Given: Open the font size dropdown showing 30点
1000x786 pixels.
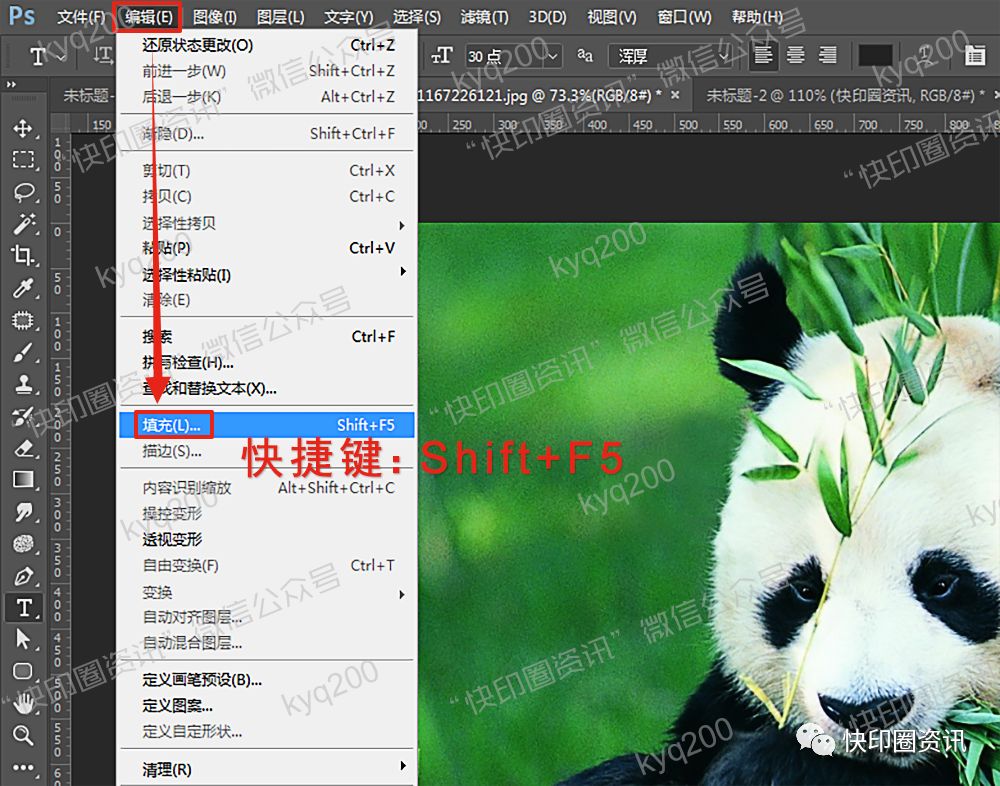Looking at the screenshot, I should 553,57.
